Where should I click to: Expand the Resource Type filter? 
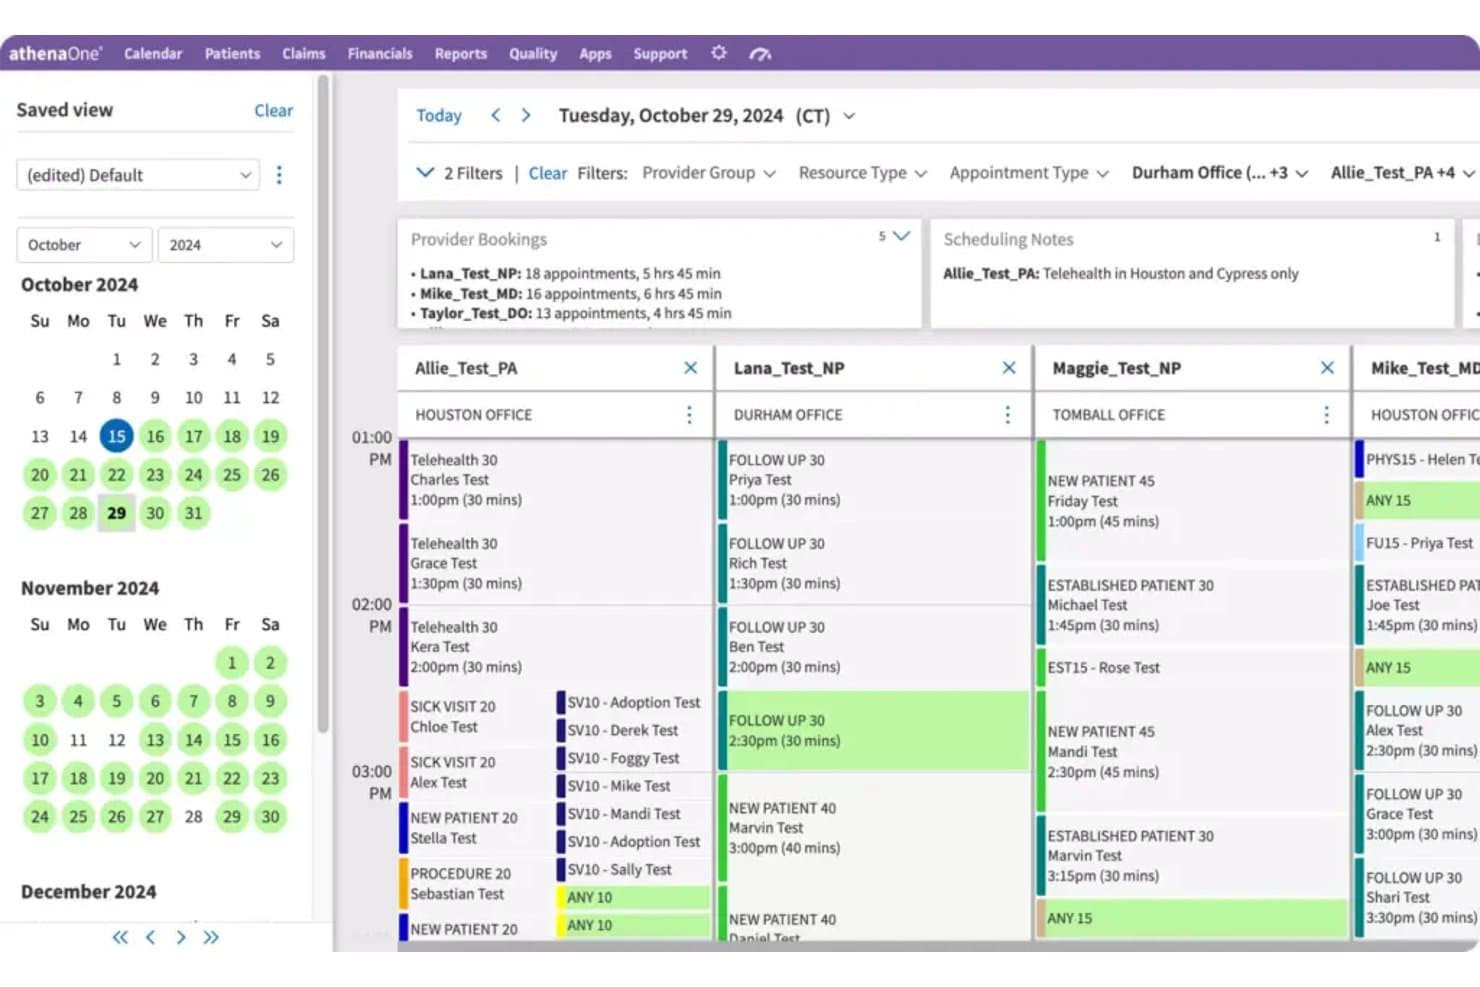point(863,173)
